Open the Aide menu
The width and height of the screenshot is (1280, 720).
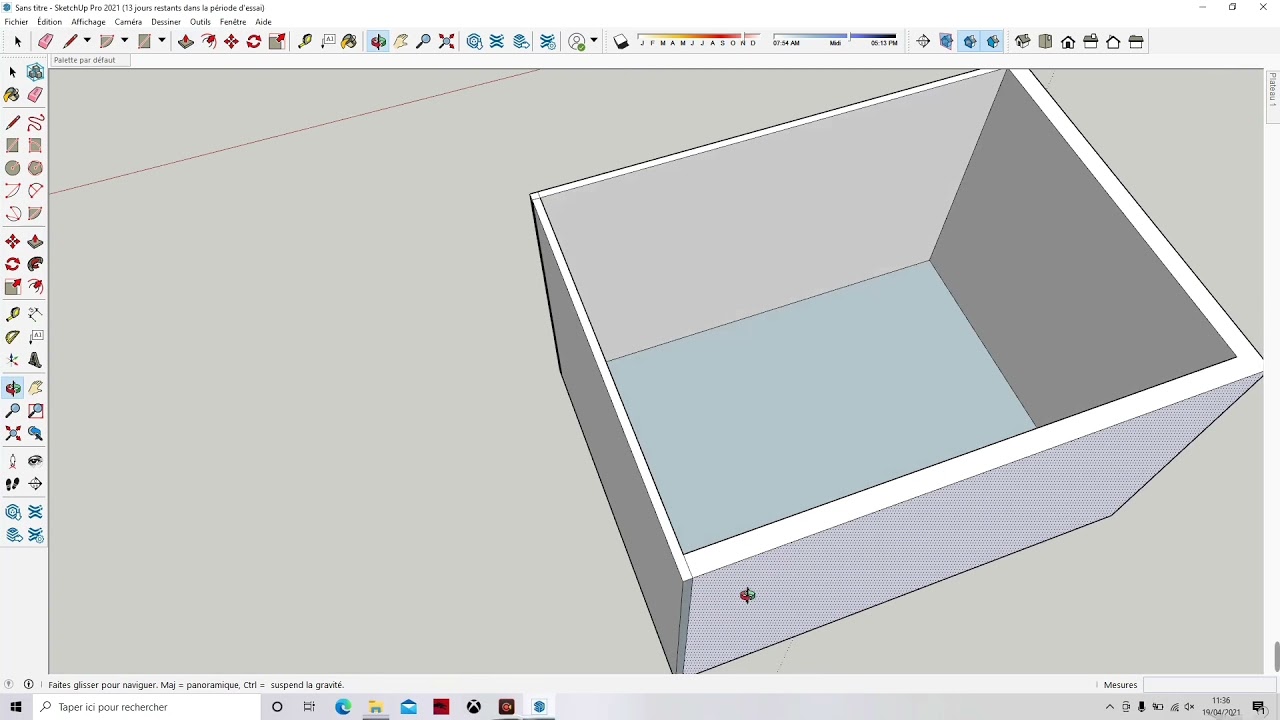[263, 22]
